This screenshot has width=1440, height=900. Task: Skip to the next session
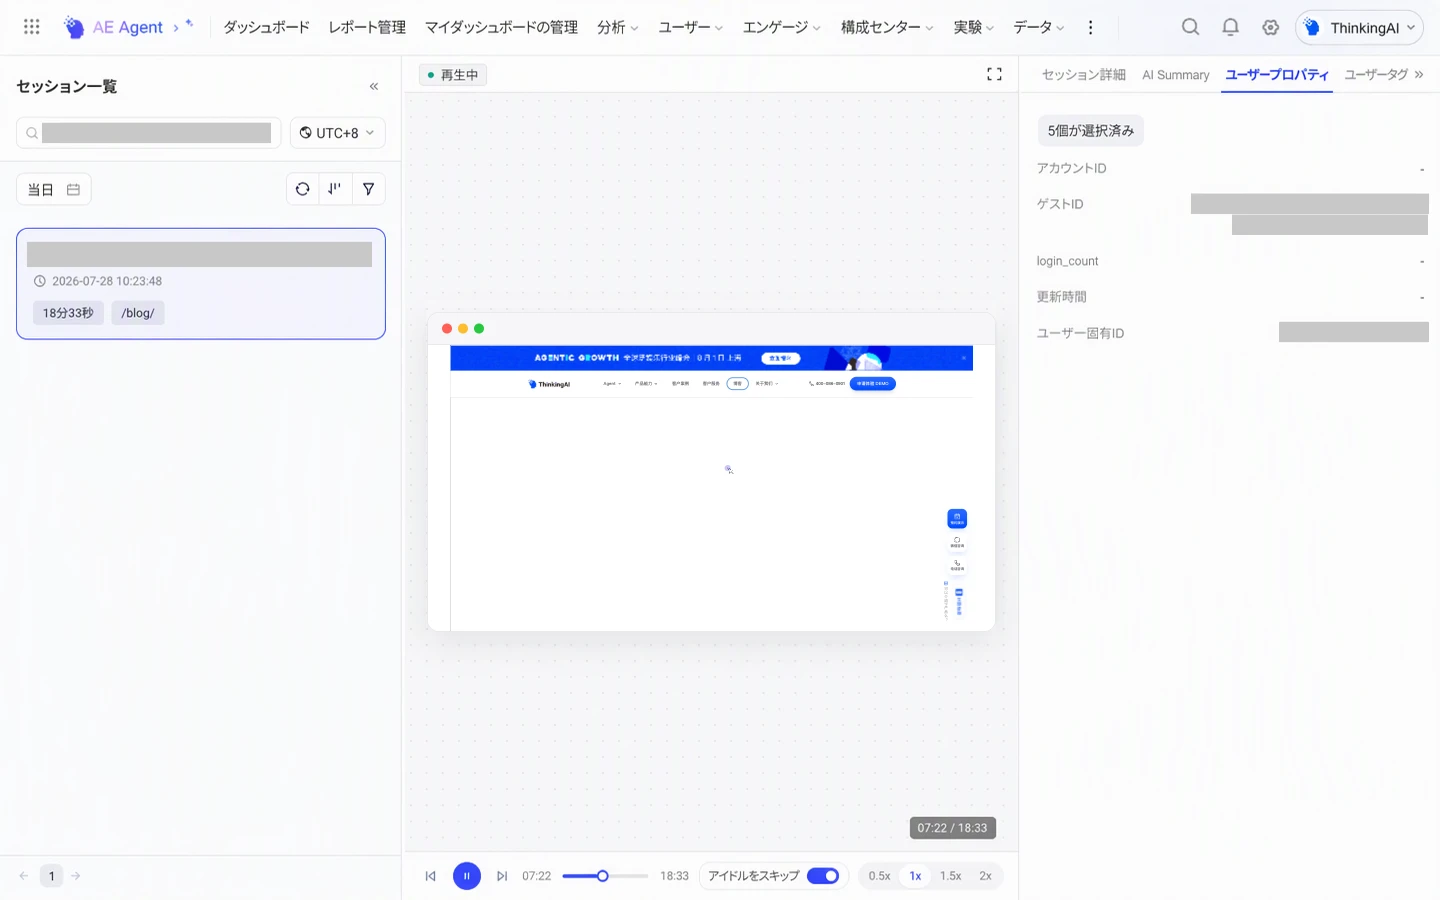point(502,876)
